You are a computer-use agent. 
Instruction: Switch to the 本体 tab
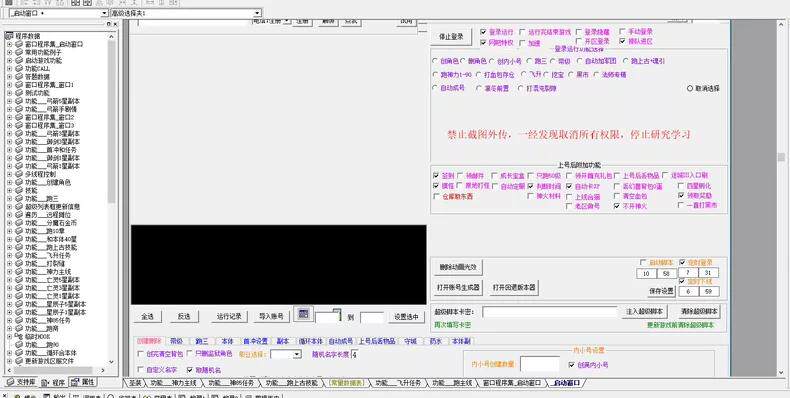pos(227,341)
